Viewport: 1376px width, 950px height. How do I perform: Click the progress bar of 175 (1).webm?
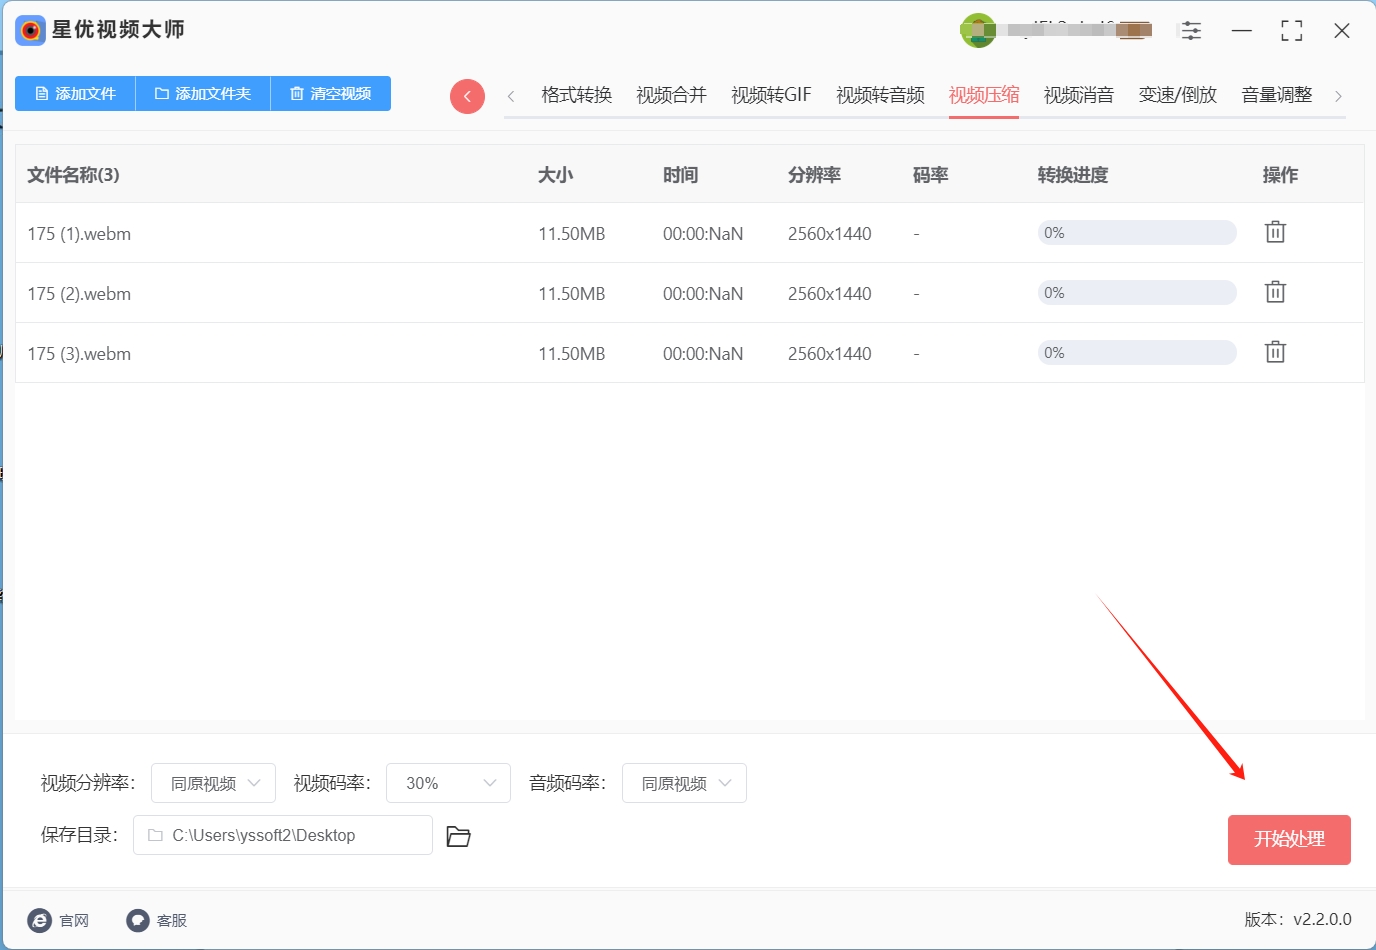(x=1136, y=232)
